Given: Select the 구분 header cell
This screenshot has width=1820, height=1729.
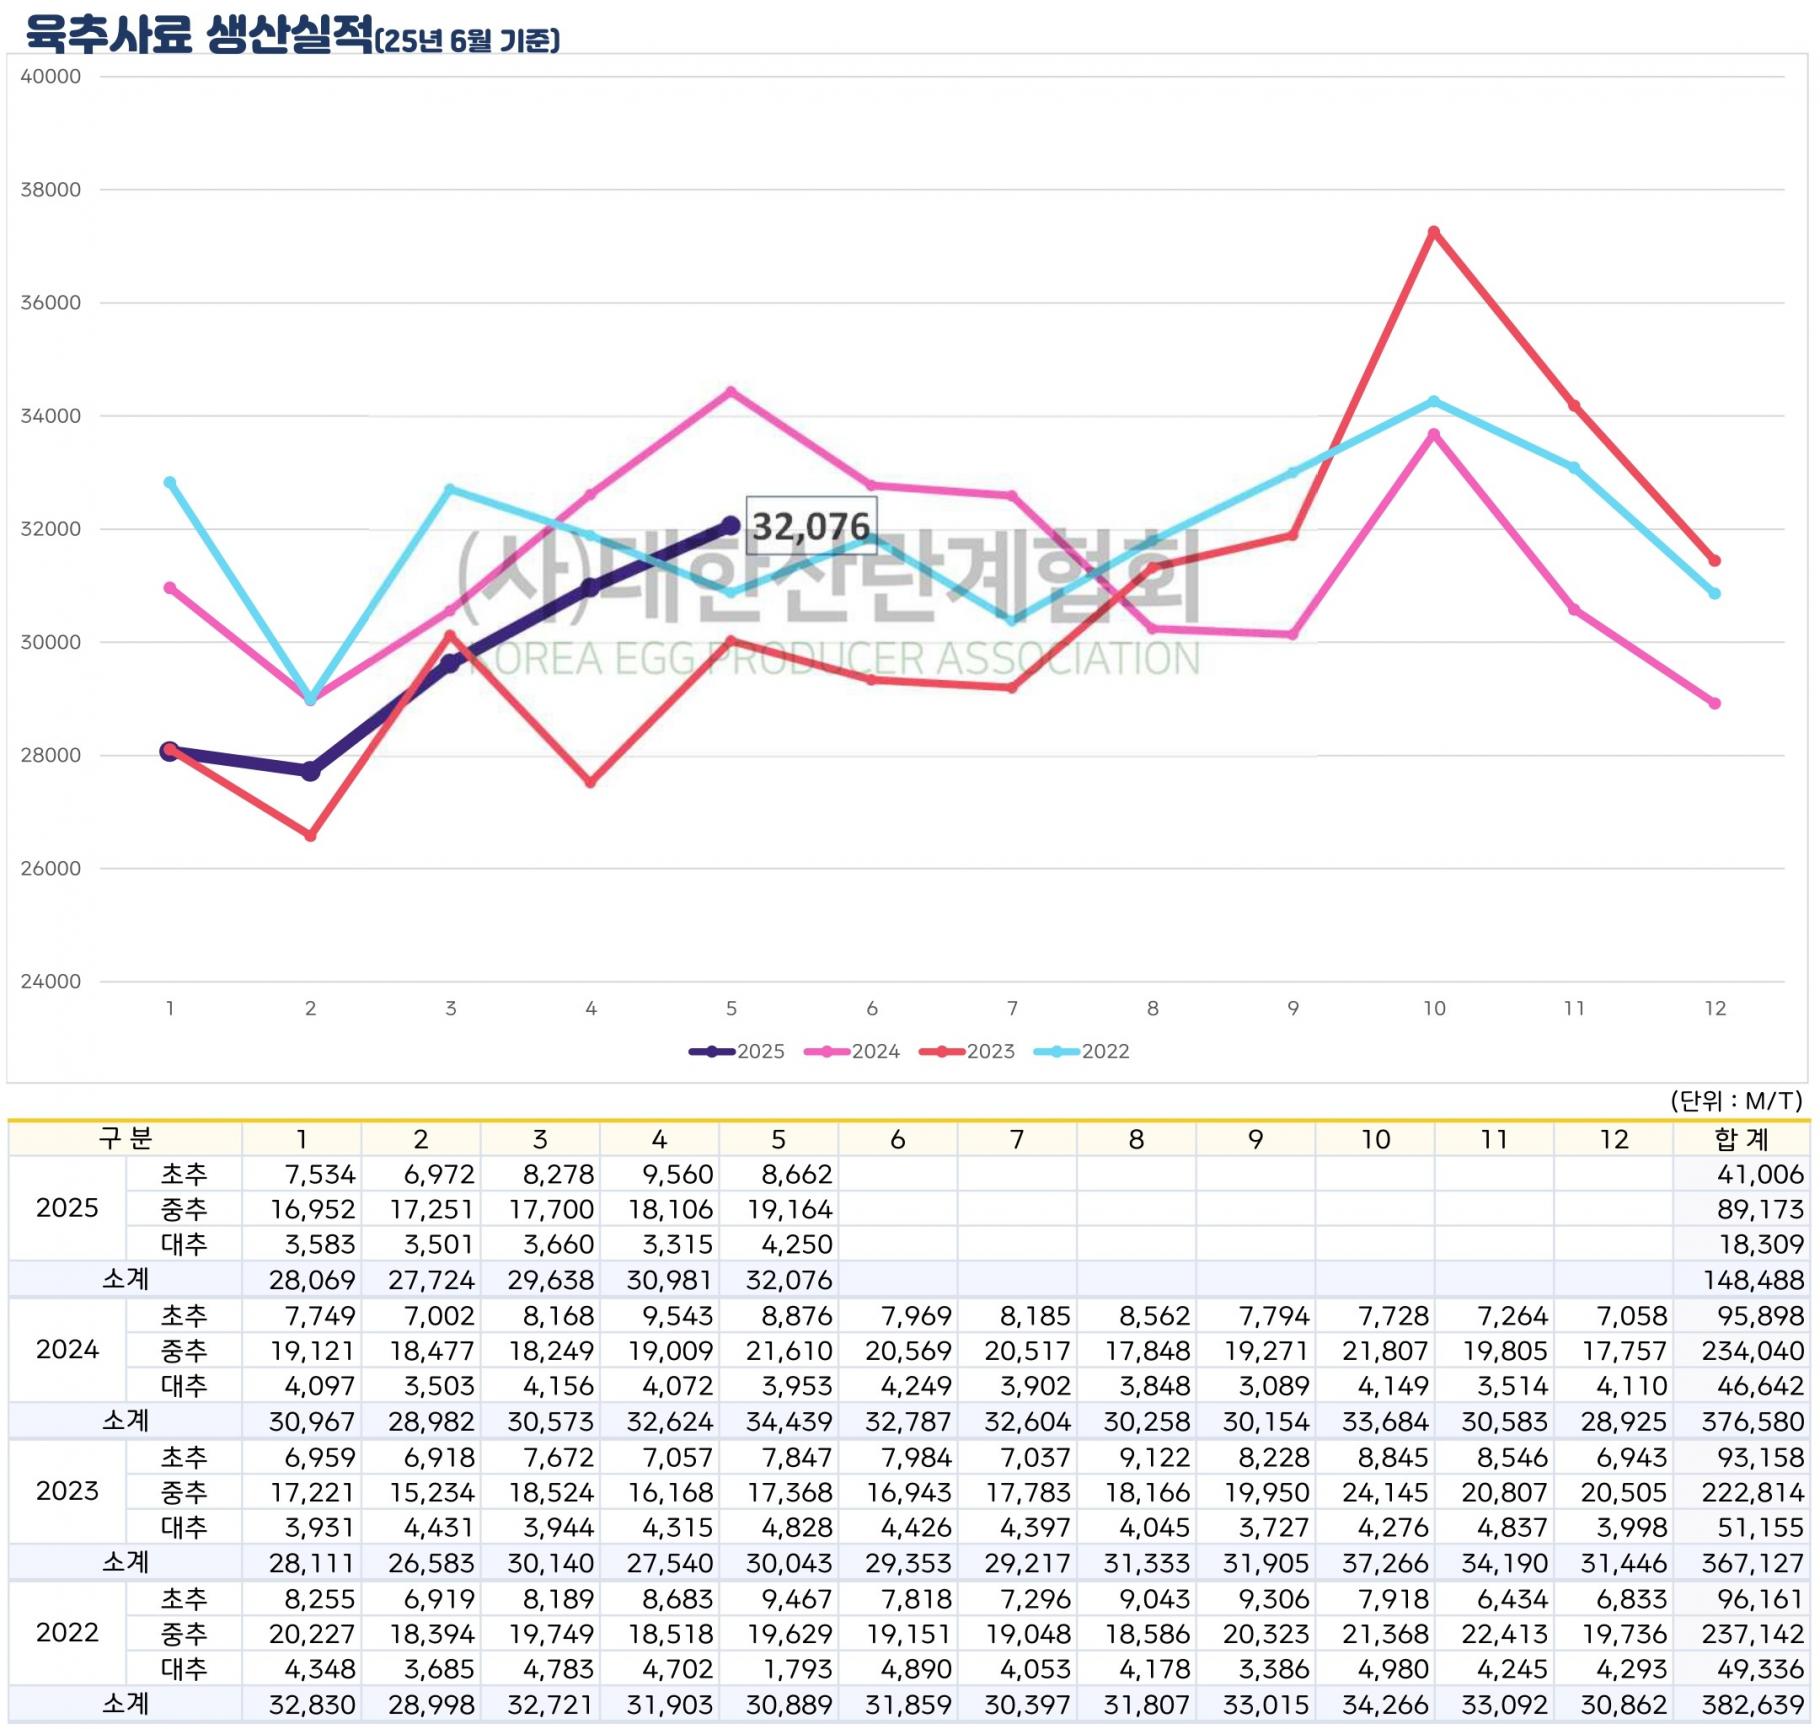Looking at the screenshot, I should pos(125,1139).
